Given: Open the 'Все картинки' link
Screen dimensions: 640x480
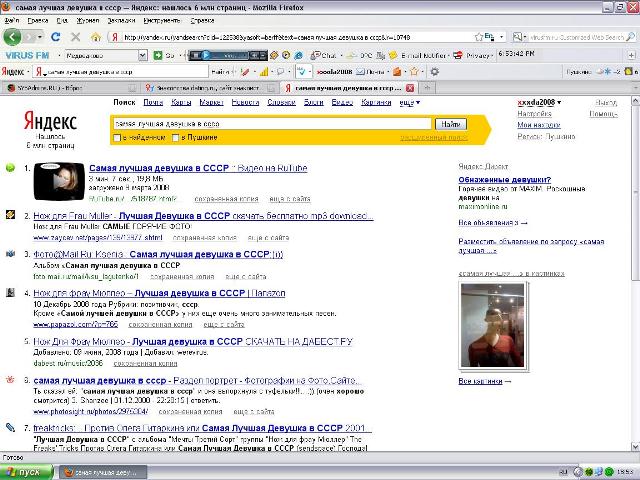Looking at the screenshot, I should pos(480,381).
